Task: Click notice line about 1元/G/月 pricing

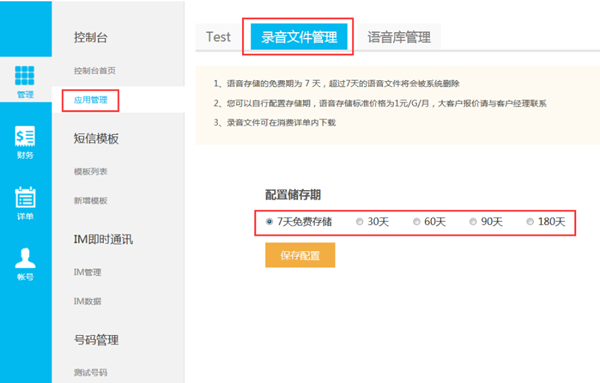Action: [380, 103]
